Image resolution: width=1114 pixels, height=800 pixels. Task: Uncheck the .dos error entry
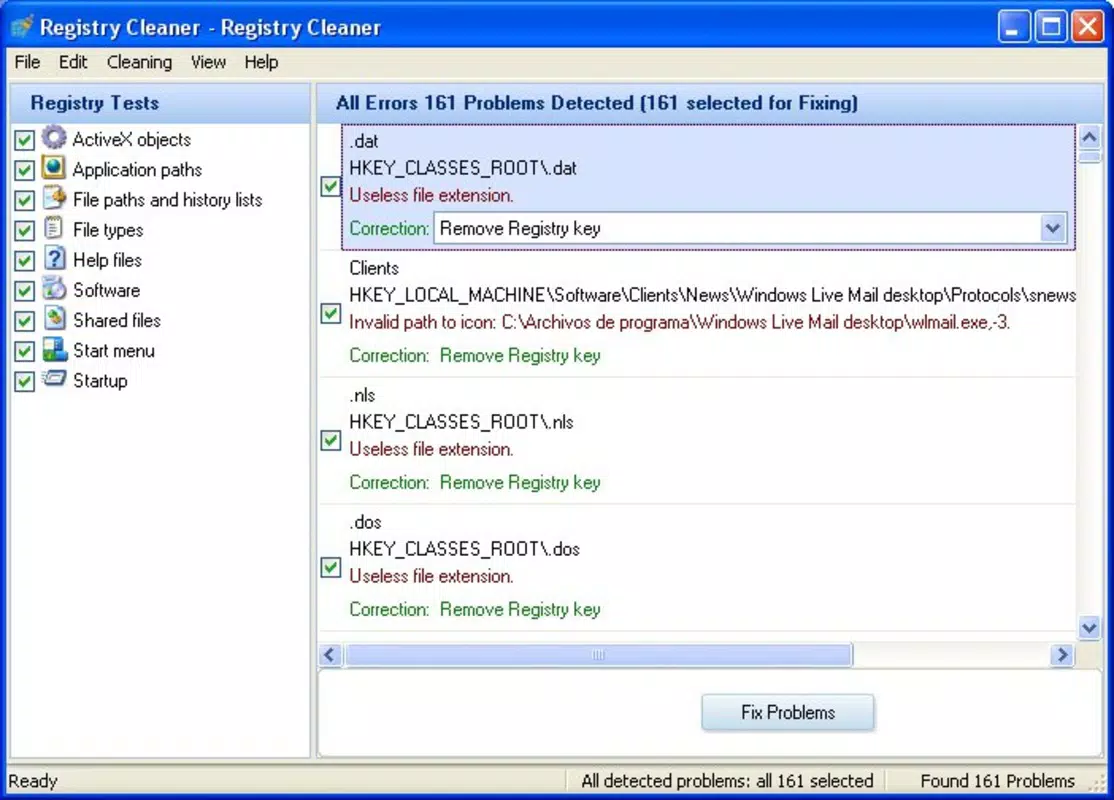pyautogui.click(x=330, y=568)
